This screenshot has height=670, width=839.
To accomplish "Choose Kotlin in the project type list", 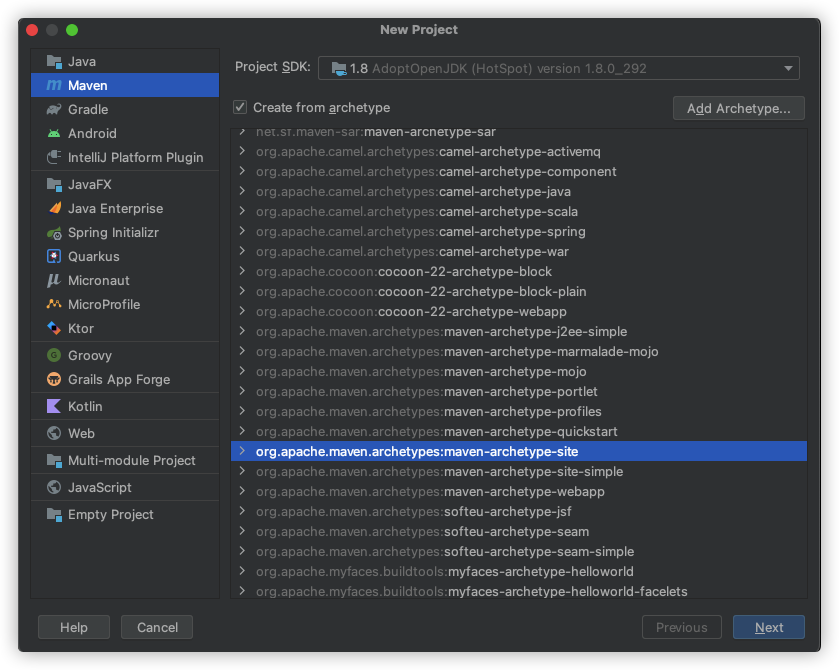I will [x=125, y=406].
